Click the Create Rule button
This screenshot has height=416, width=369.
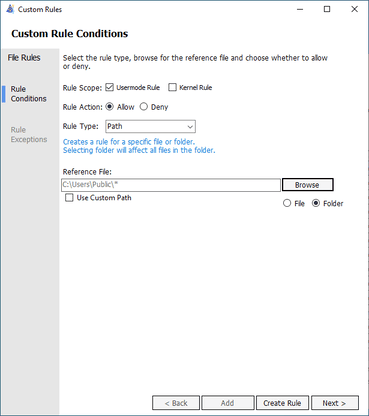[x=282, y=403]
